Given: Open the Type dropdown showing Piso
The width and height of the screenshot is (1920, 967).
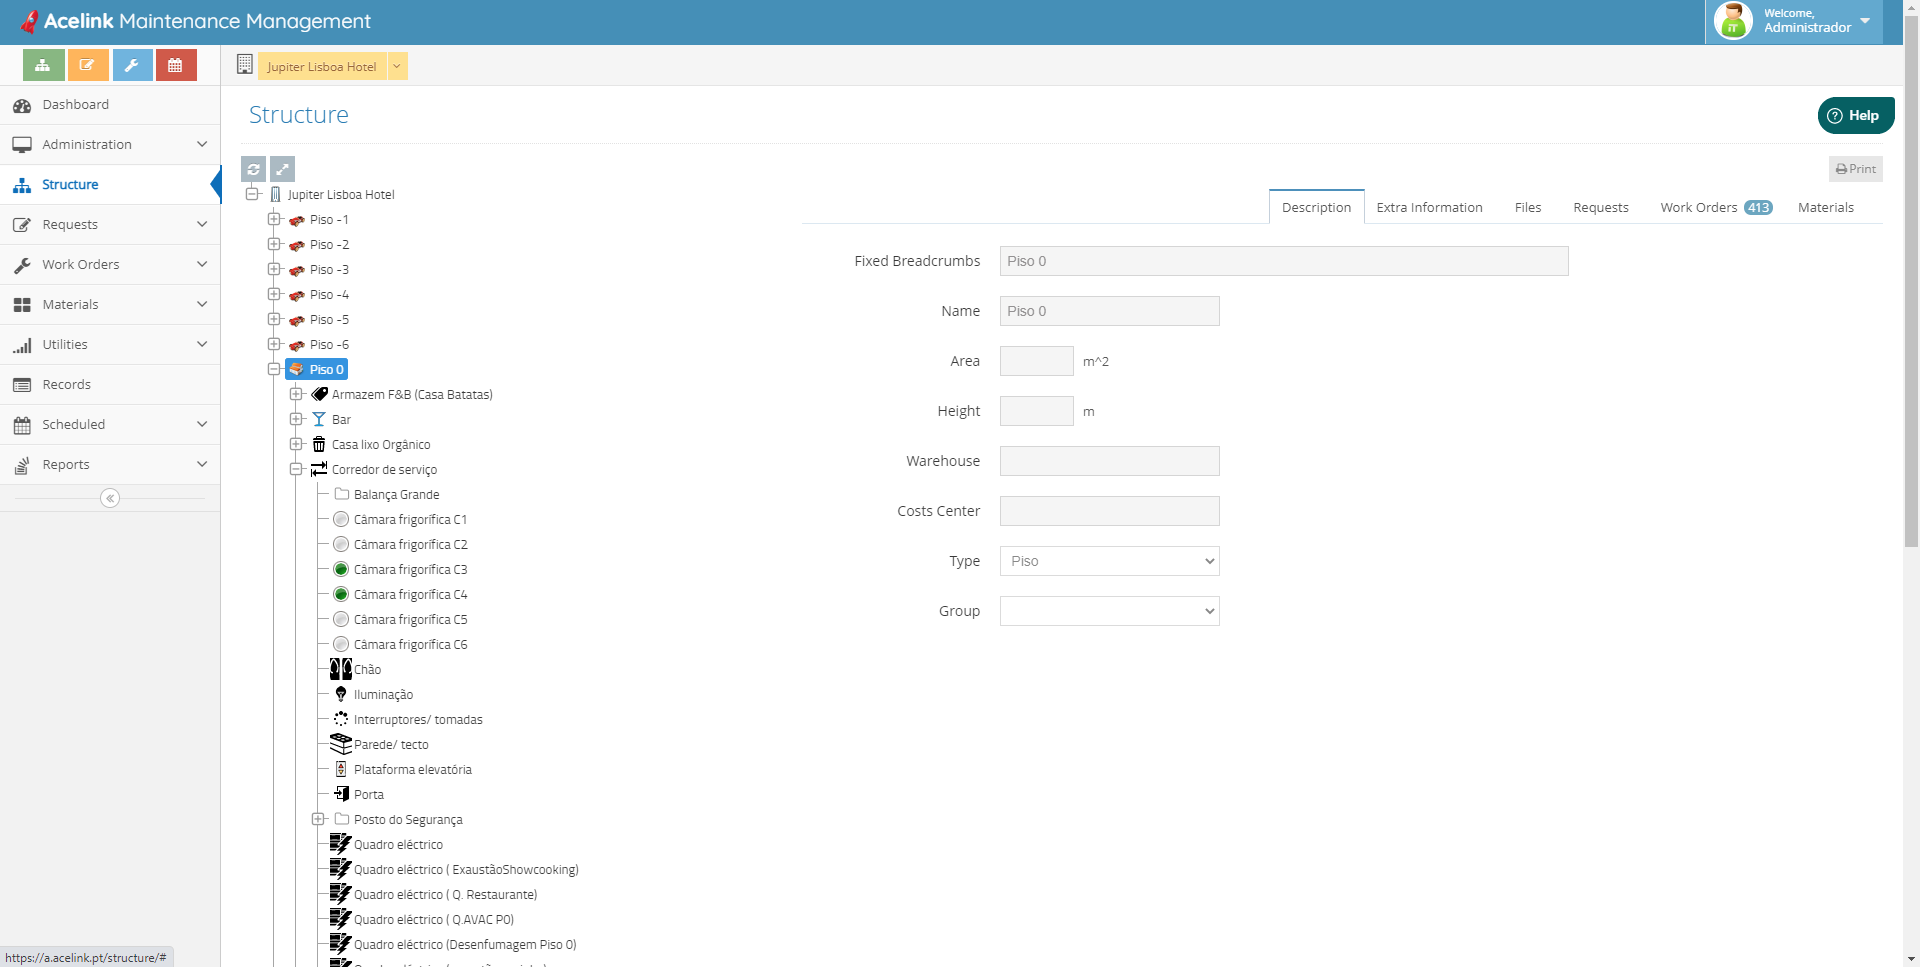Looking at the screenshot, I should click(x=1109, y=561).
